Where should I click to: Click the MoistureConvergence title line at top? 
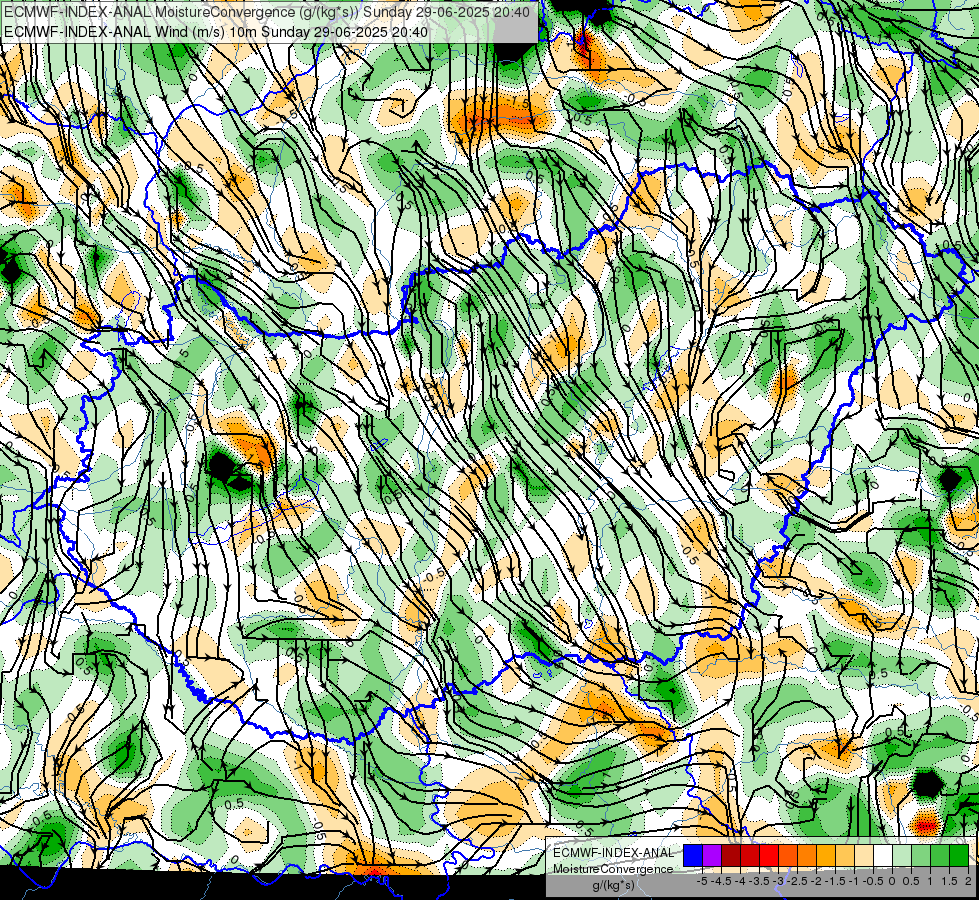click(267, 12)
